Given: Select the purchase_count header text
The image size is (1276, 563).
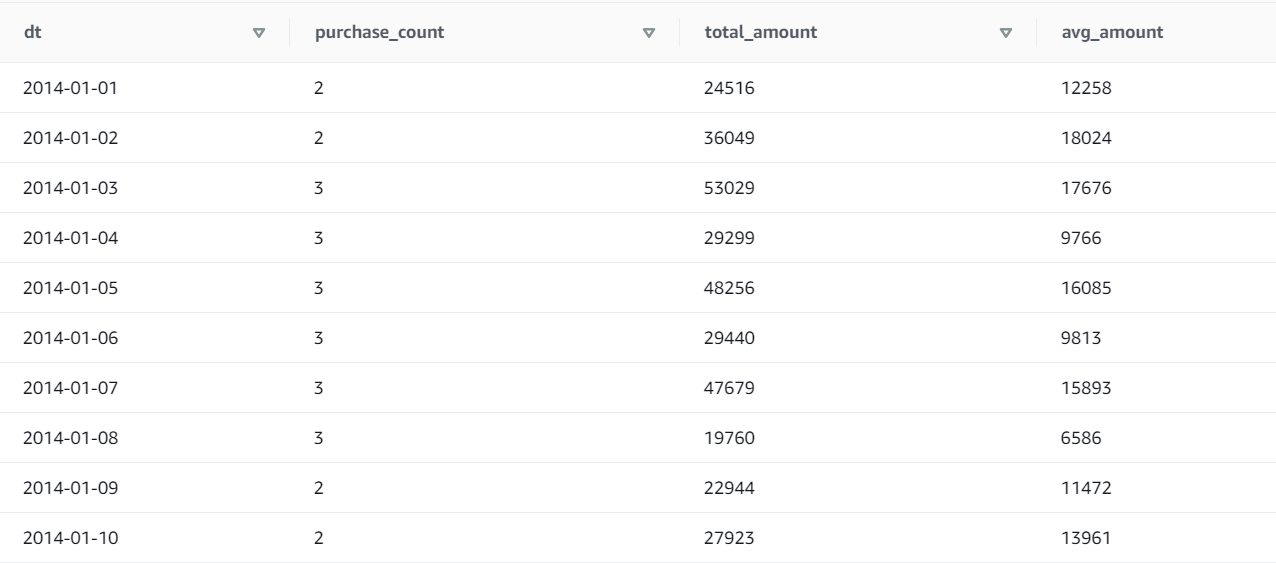Looking at the screenshot, I should pos(379,33).
